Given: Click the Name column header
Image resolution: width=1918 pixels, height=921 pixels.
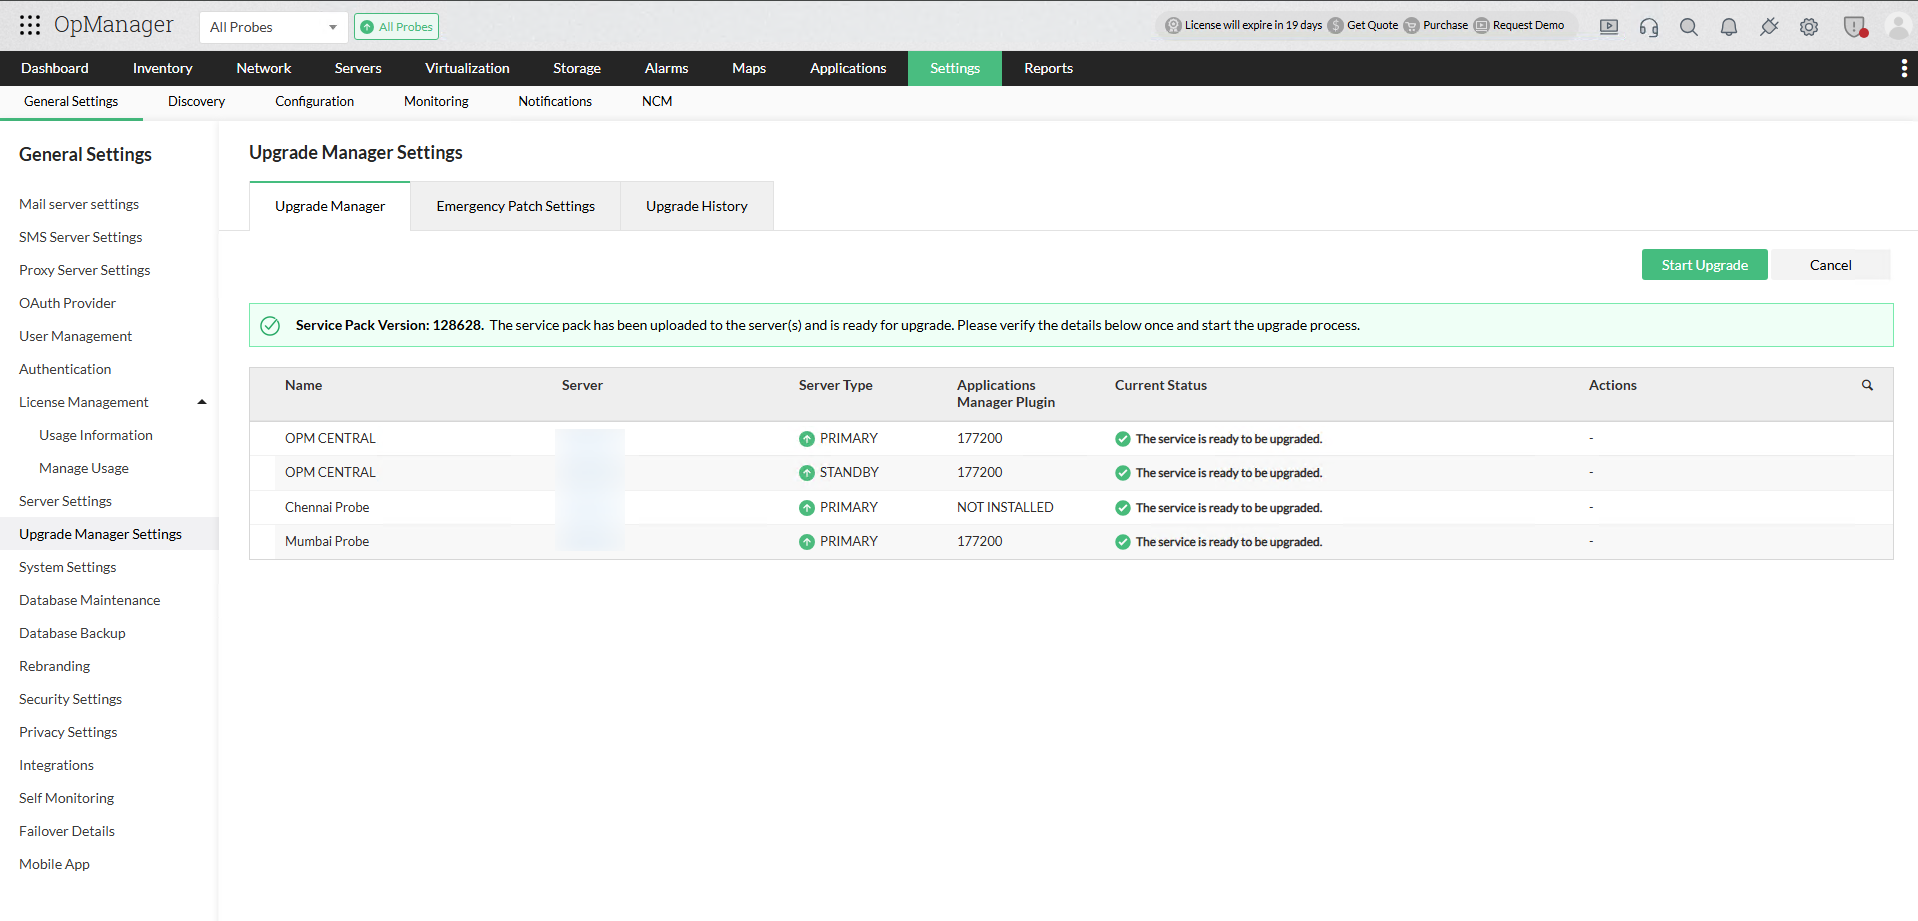Looking at the screenshot, I should tap(304, 385).
